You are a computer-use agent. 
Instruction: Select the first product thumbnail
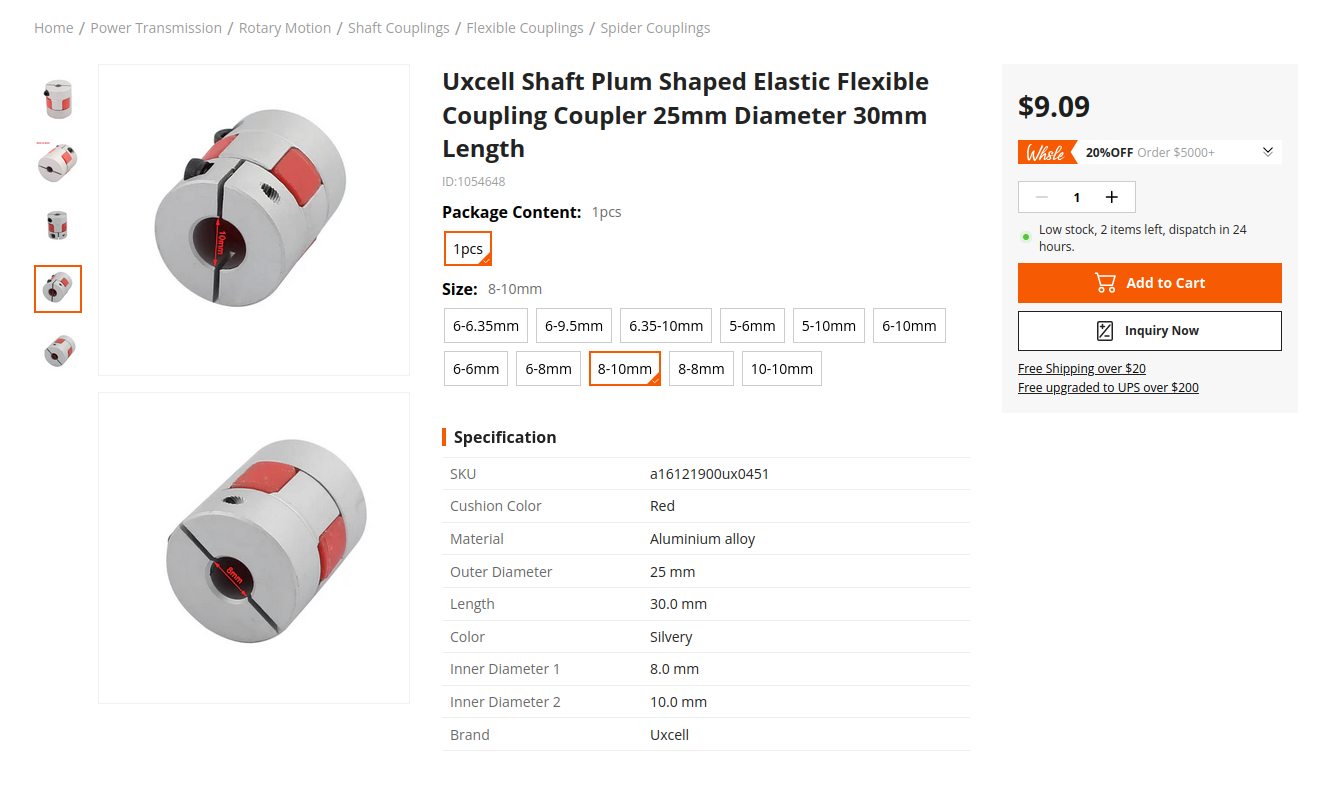pos(58,100)
